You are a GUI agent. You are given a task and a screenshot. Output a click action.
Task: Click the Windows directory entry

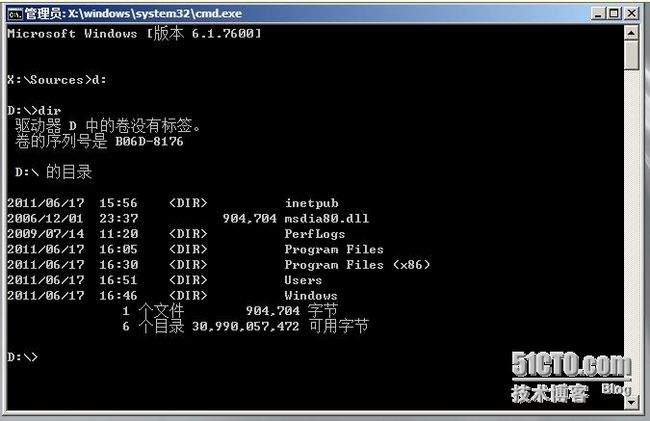click(x=311, y=295)
